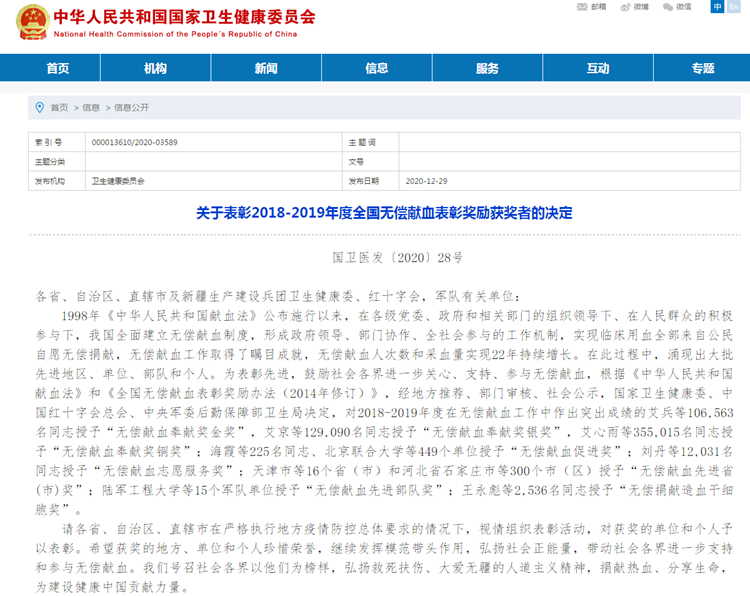The width and height of the screenshot is (750, 596).
Task: Click the salutation line starting 各省、自治区
Action: click(278, 297)
